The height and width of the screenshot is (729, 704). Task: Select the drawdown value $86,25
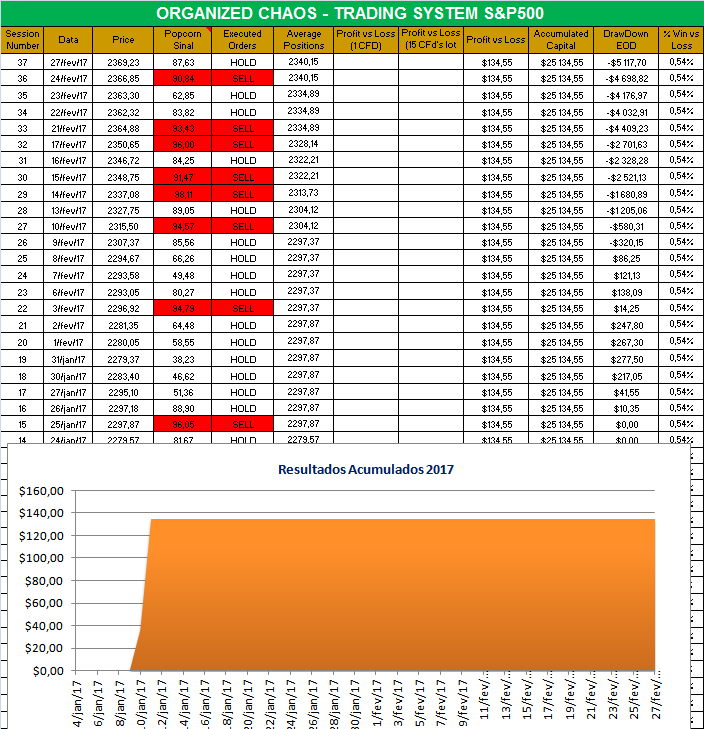point(626,258)
